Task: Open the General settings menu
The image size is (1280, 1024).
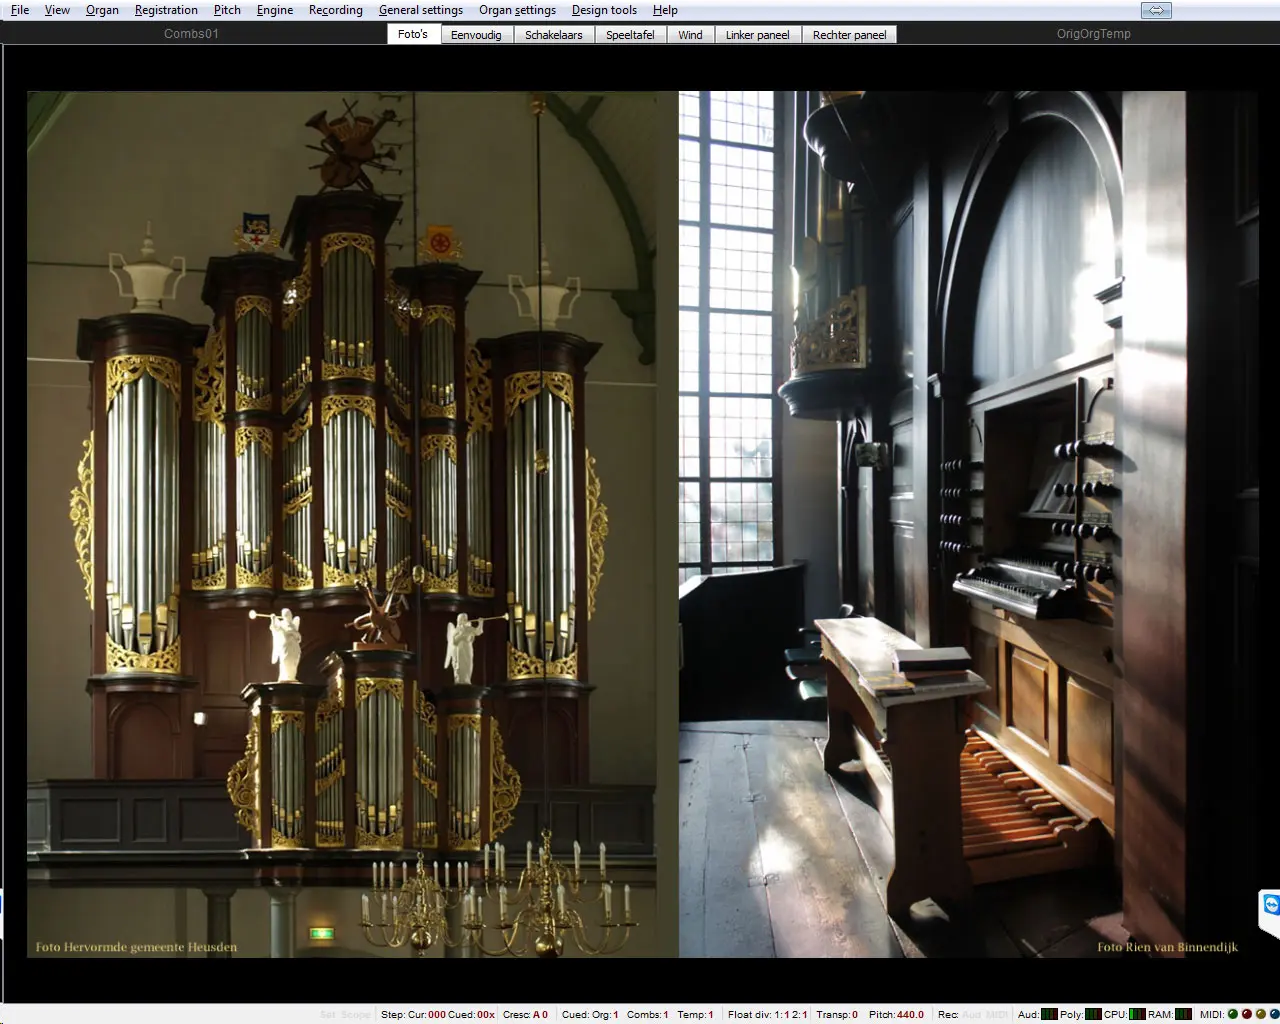Action: (x=420, y=10)
